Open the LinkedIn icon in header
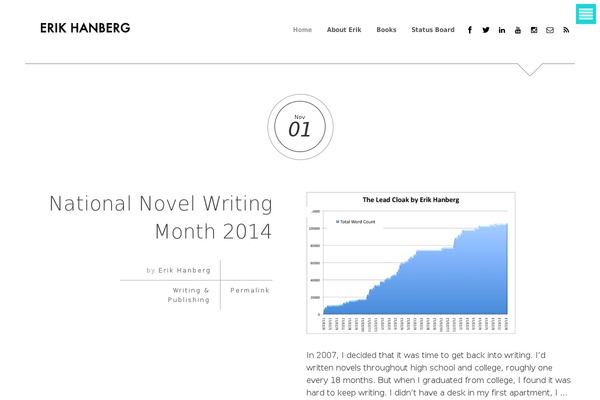This screenshot has height=400, width=600. coord(502,30)
